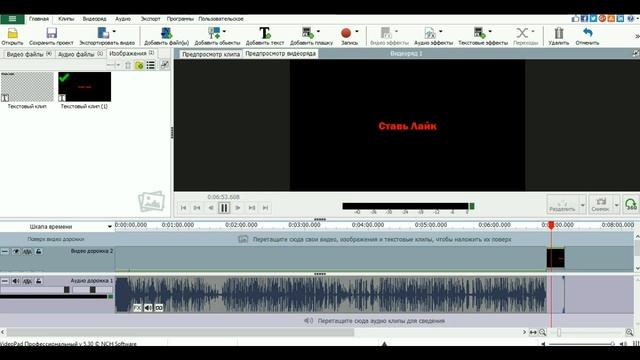Expand Экспортировать видео dropdown arrow
The image size is (640, 360).
click(114, 31)
